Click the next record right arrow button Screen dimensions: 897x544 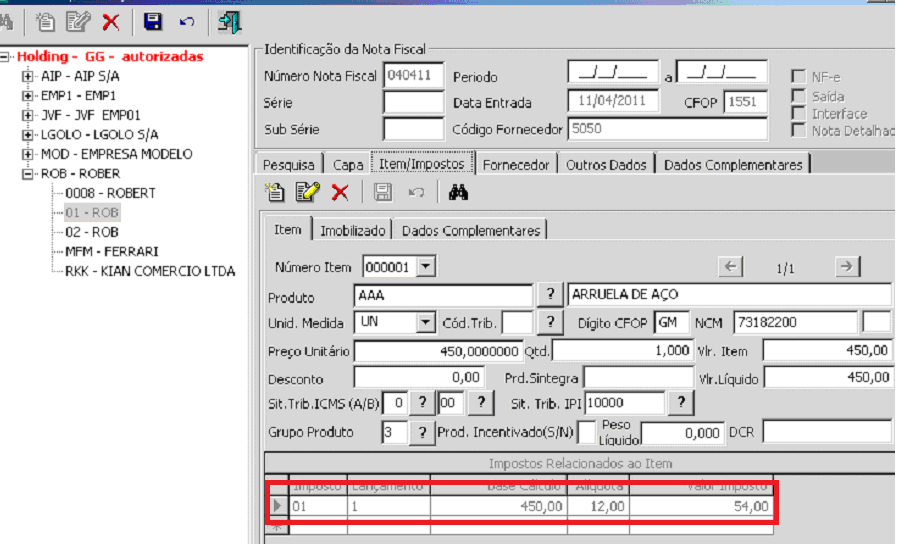[x=846, y=266]
